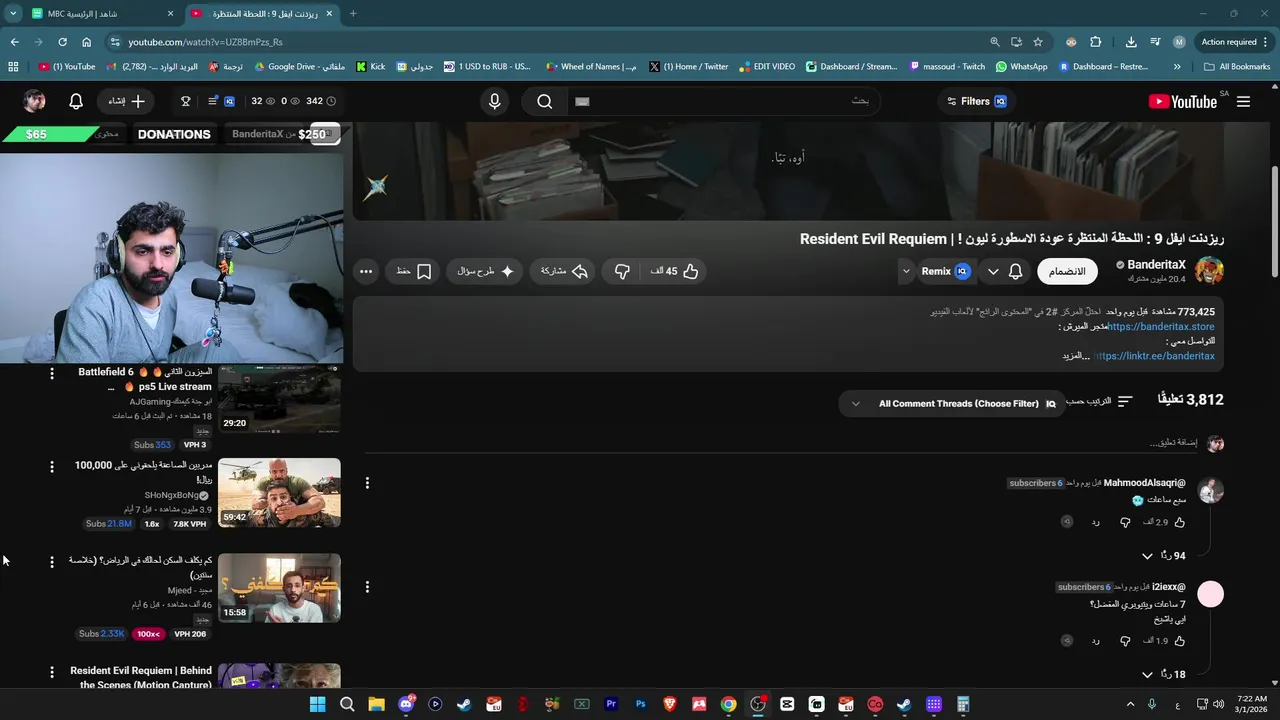The height and width of the screenshot is (720, 1280).
Task: Open the 59:42 SHoNgxBoNg video thumbnail
Action: point(279,493)
